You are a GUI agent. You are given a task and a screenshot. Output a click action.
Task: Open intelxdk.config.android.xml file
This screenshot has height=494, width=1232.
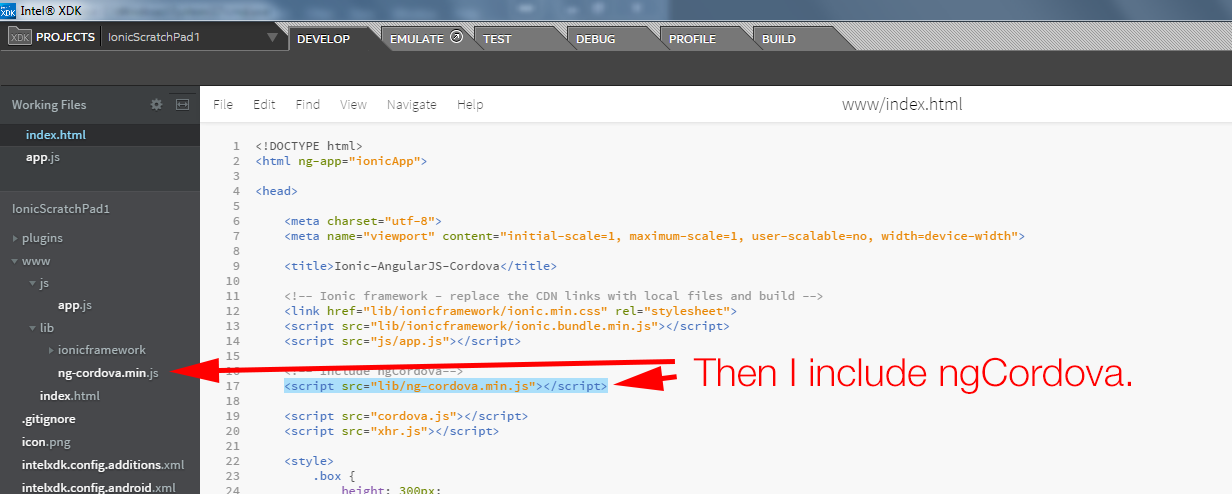tap(99, 487)
